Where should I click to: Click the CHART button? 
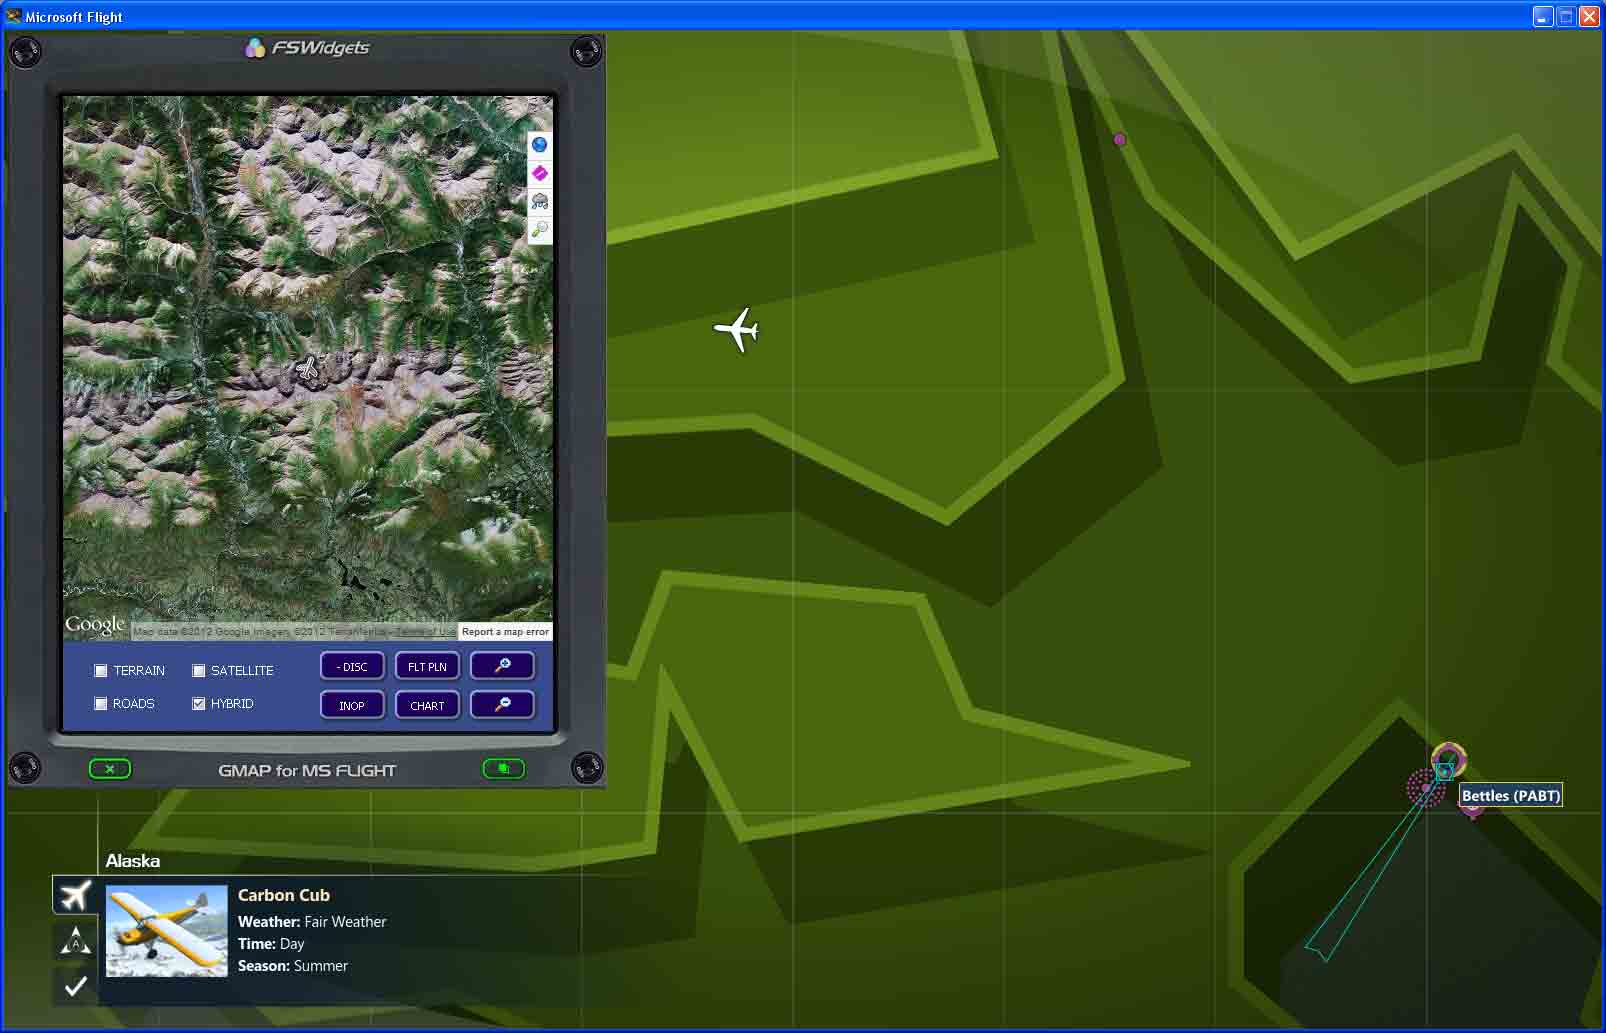point(427,705)
